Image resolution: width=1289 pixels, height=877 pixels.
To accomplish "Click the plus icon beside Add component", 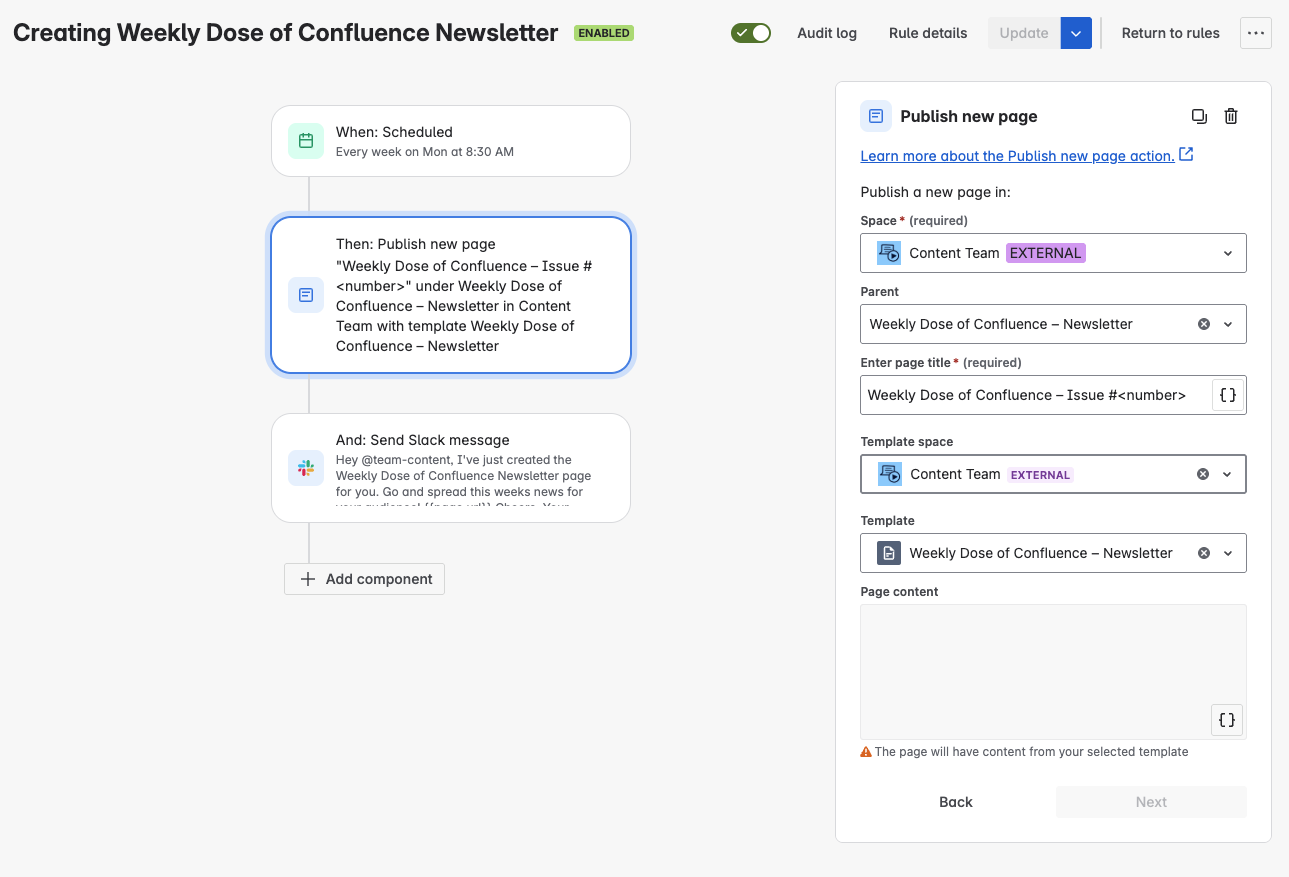I will 308,579.
